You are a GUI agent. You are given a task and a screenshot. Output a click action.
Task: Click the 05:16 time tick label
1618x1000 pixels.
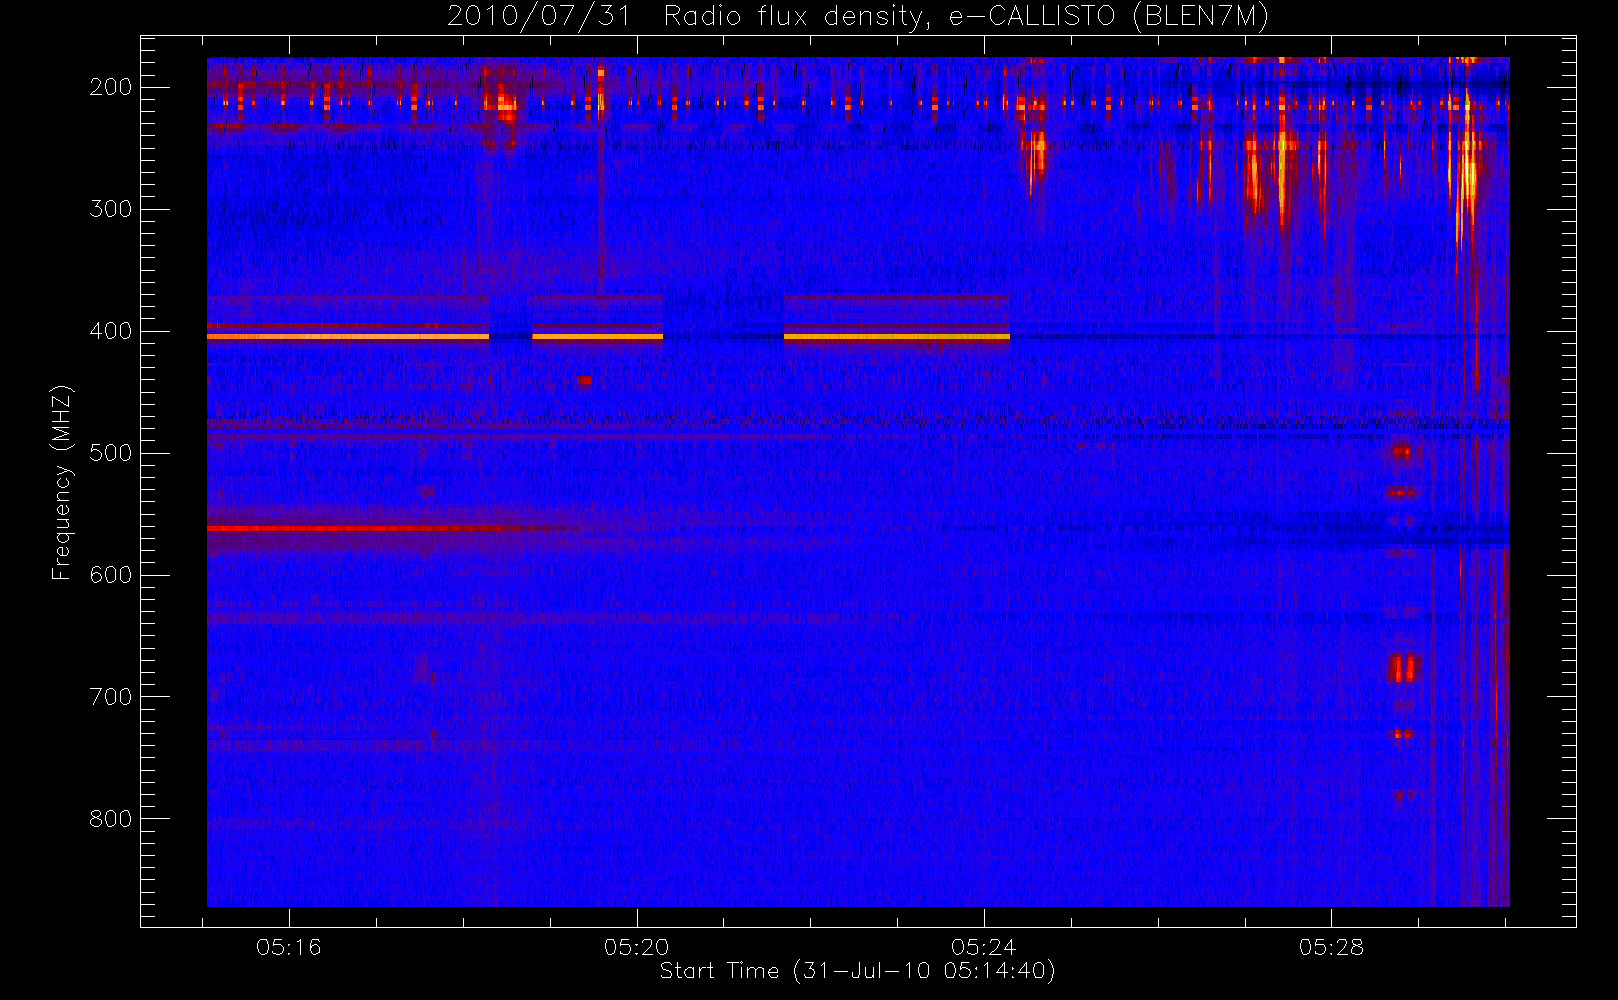pyautogui.click(x=289, y=947)
